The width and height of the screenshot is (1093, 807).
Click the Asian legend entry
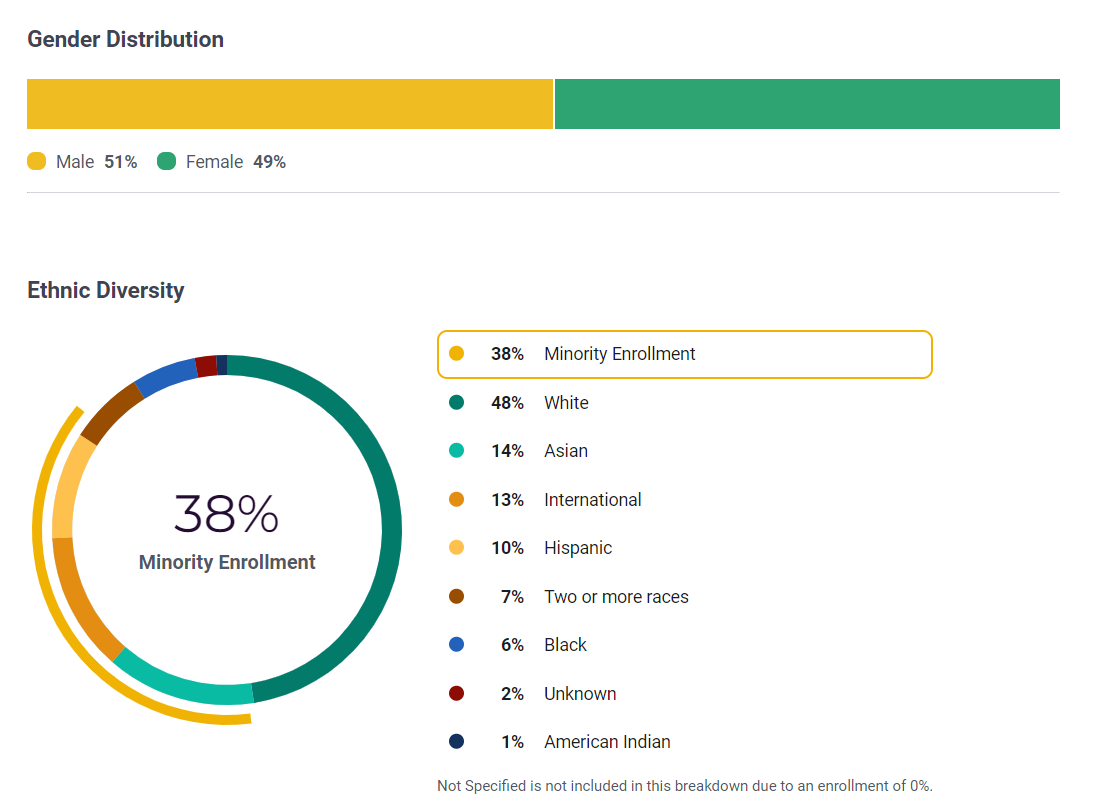tap(565, 451)
